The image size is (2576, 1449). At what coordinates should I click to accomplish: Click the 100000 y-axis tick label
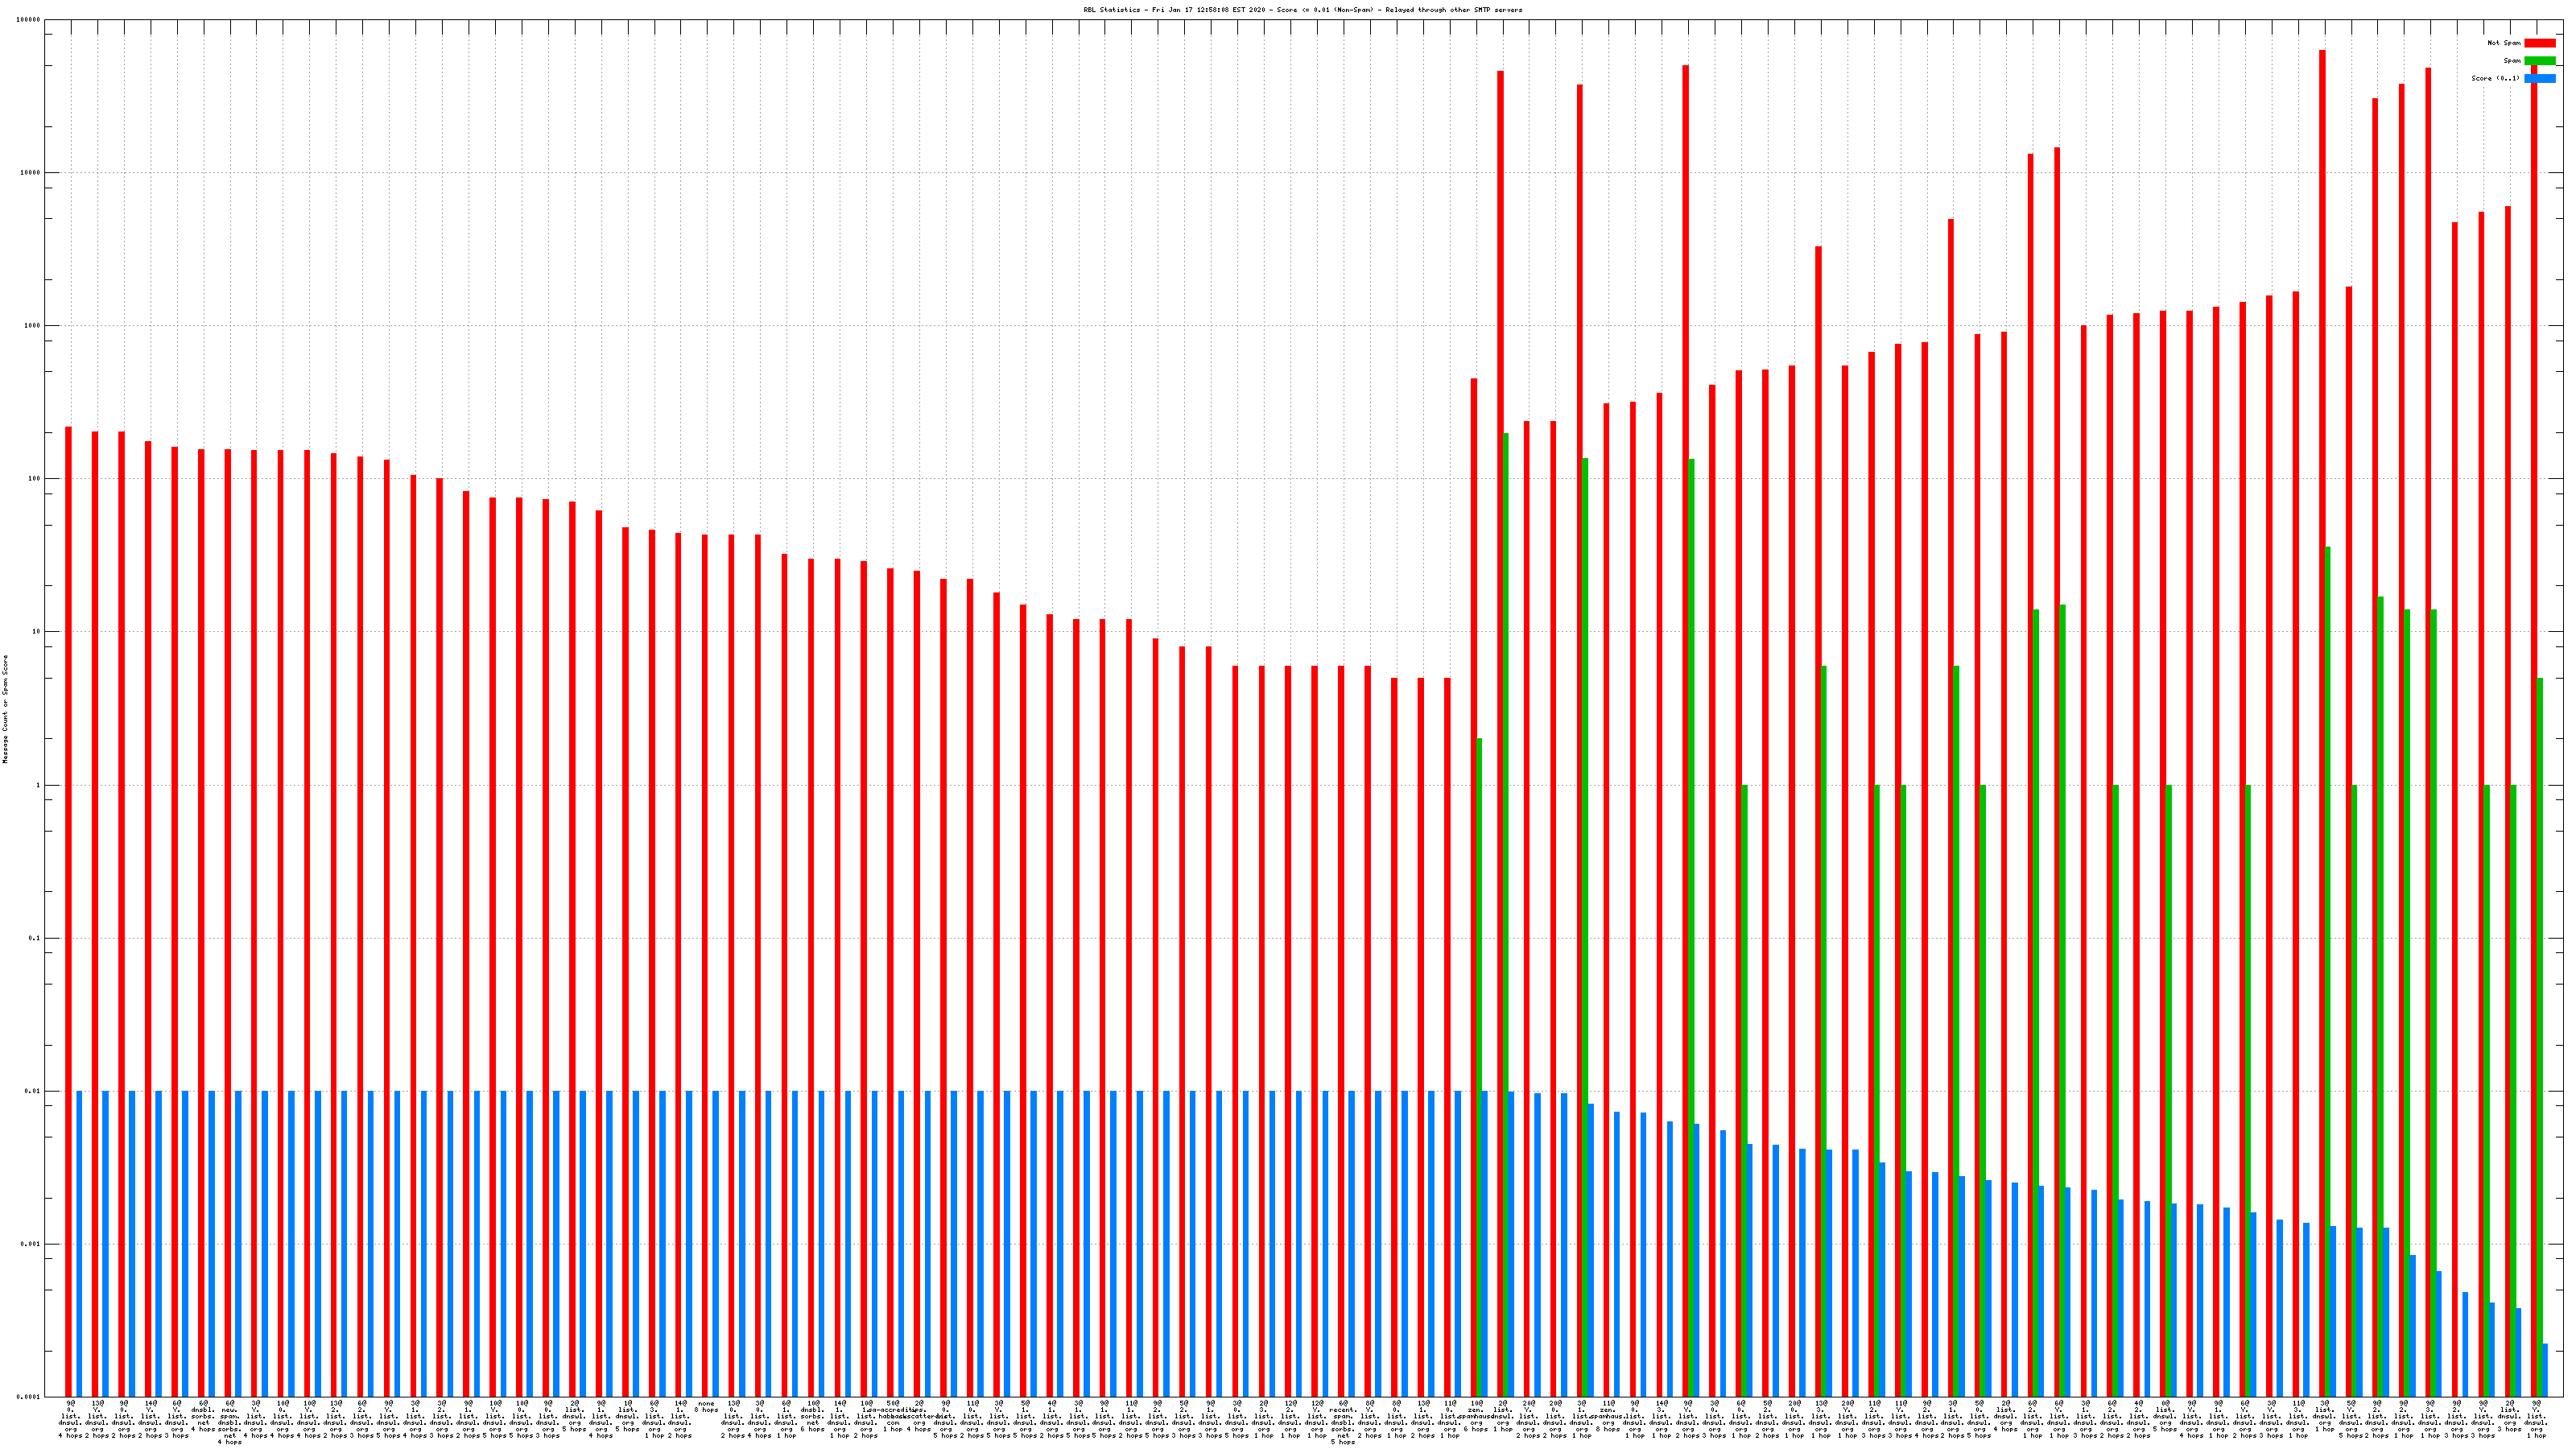pyautogui.click(x=29, y=20)
